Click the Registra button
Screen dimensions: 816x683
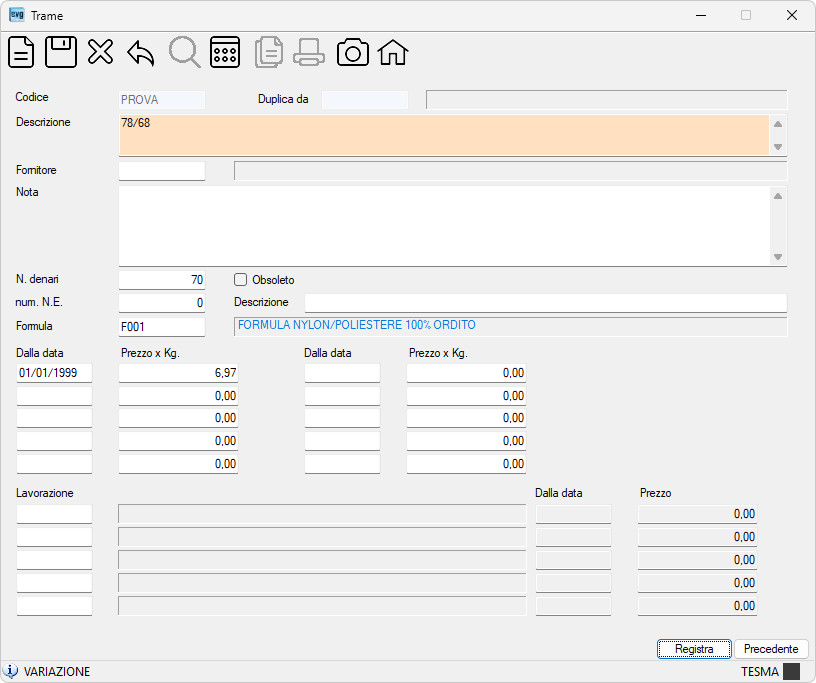[694, 649]
